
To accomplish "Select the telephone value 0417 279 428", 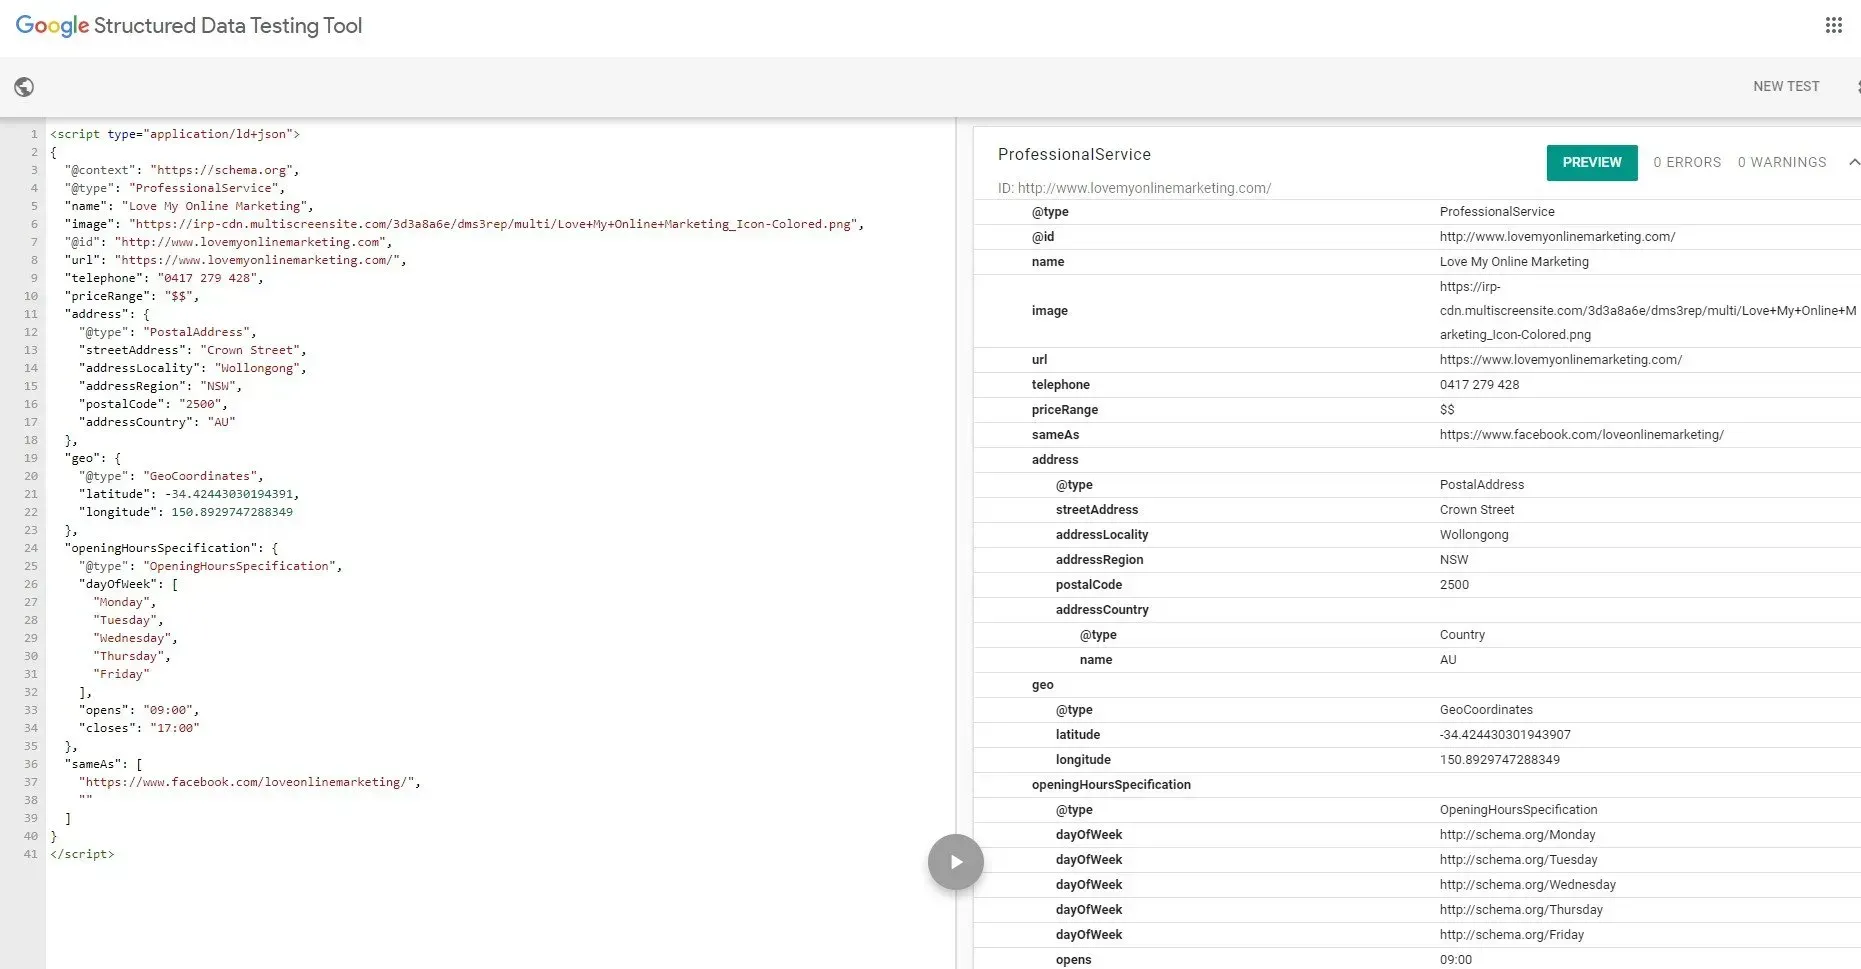I will click(x=1479, y=385).
